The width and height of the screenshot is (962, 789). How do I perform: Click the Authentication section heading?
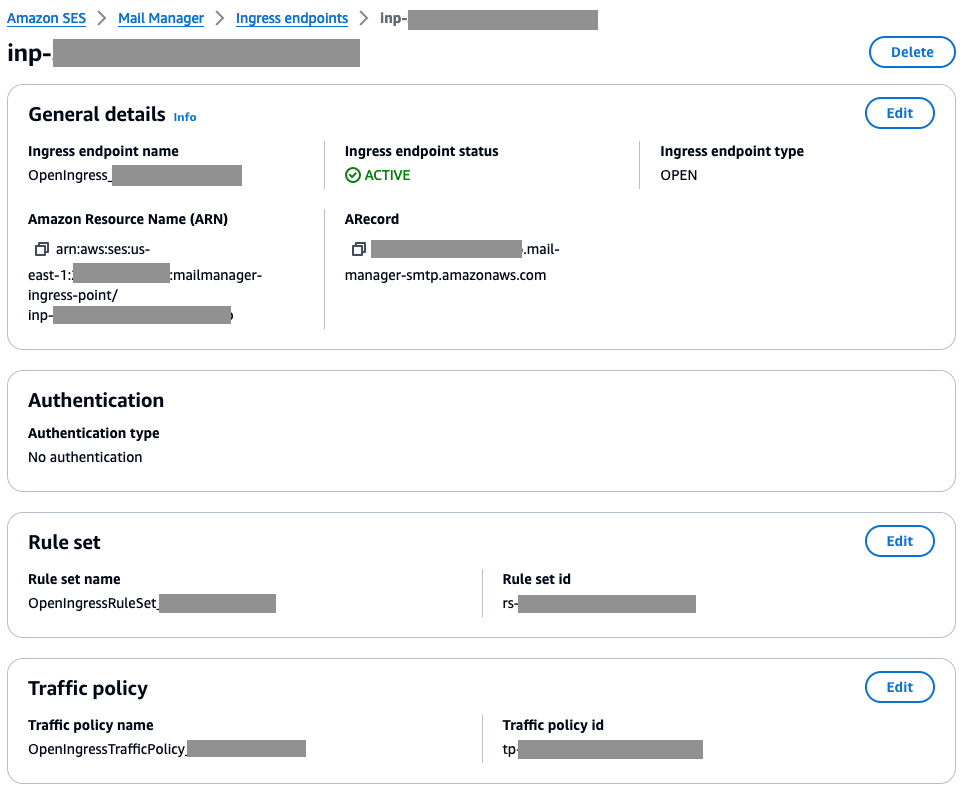95,399
